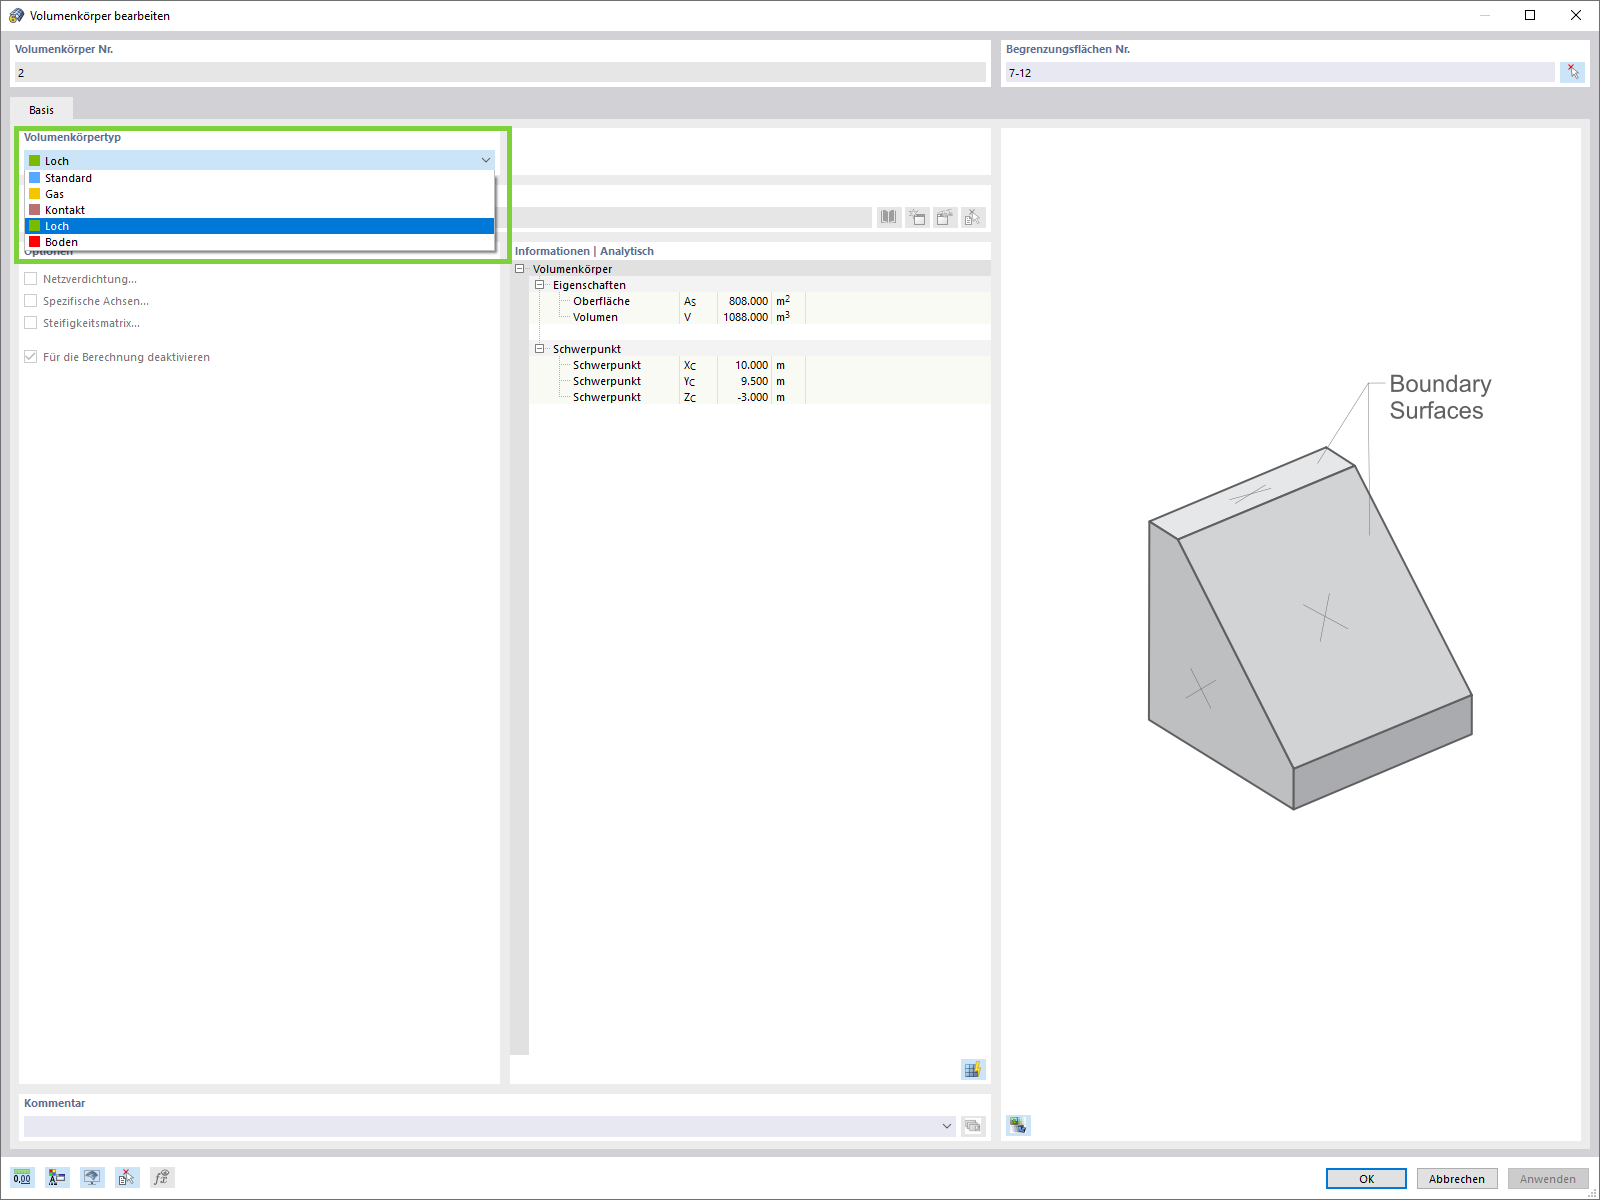
Task: Check the Steifigkeitsmatrix option
Action: point(31,323)
